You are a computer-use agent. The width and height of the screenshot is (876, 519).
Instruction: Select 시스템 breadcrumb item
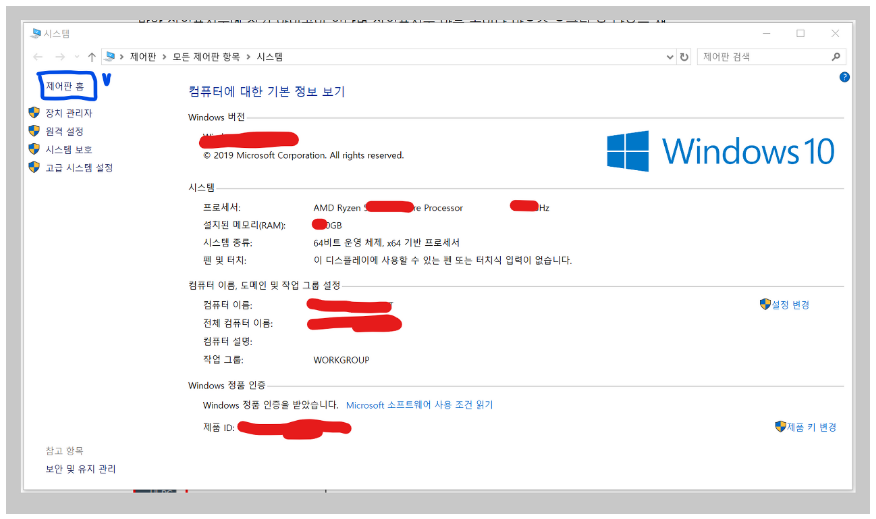pos(269,56)
